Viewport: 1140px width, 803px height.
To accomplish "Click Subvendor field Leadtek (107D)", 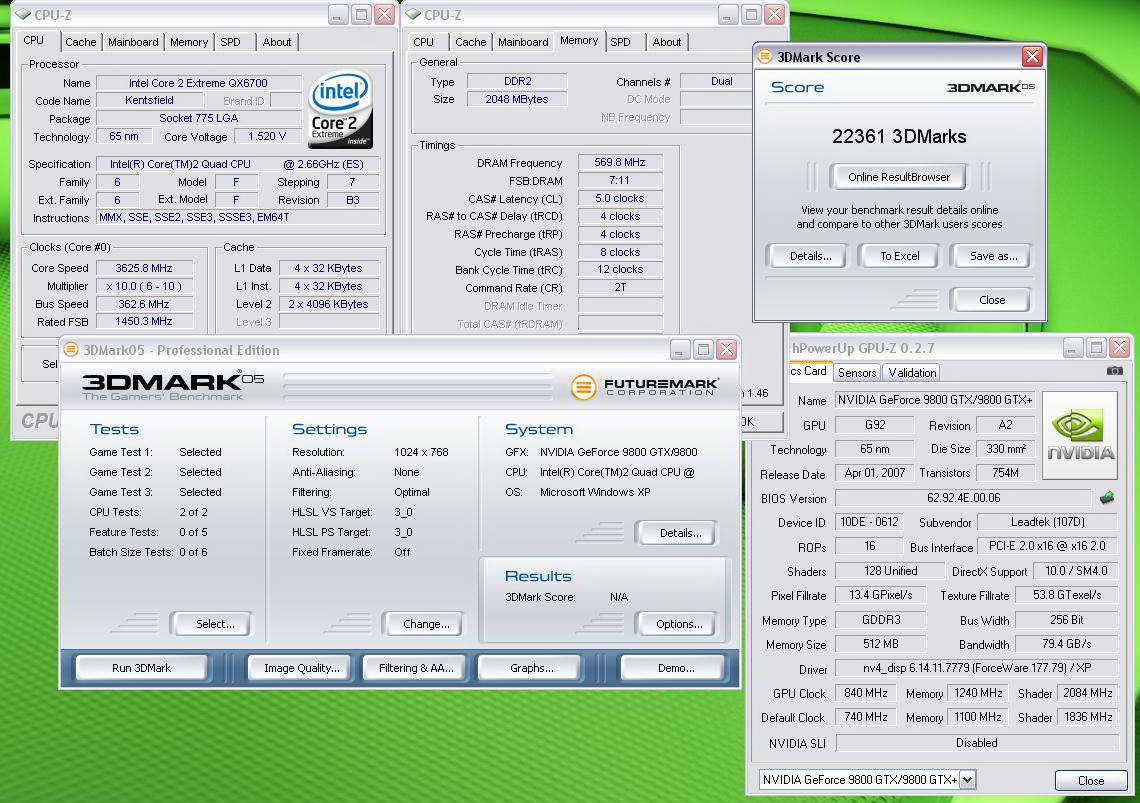I will 1048,522.
